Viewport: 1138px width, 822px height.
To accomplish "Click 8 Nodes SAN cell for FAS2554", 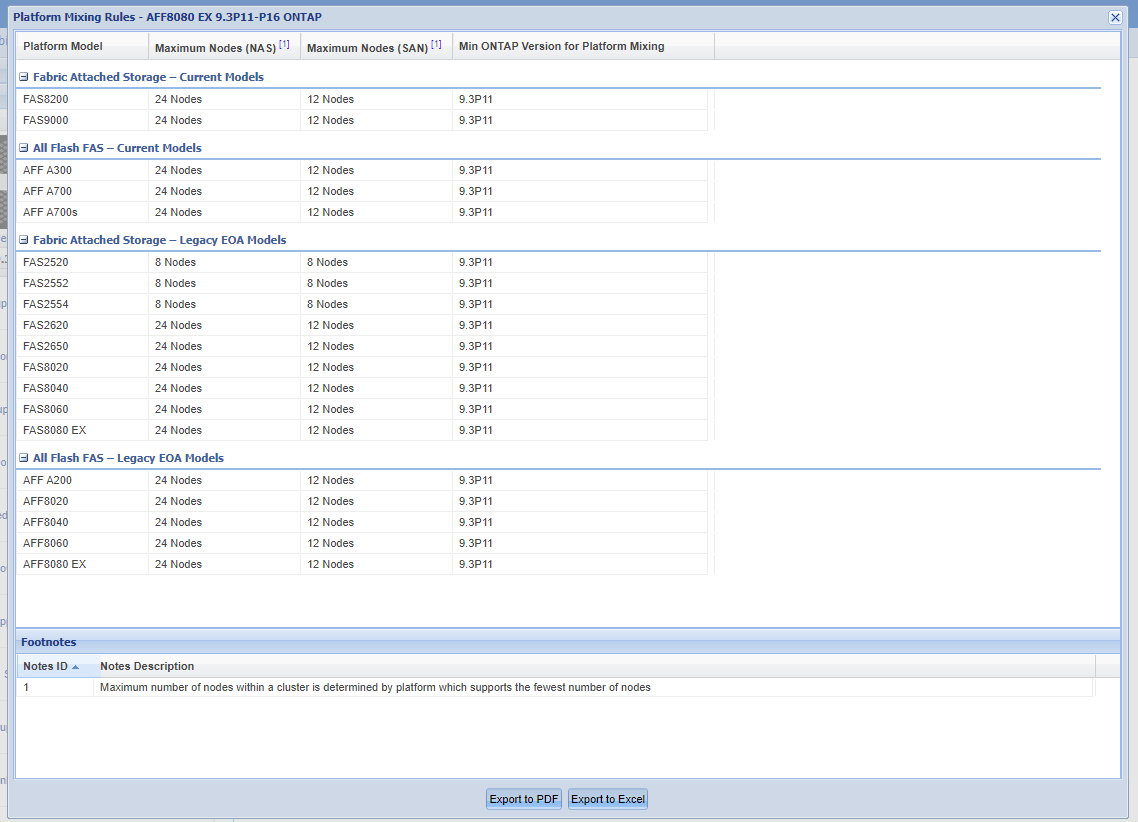I will click(x=377, y=305).
